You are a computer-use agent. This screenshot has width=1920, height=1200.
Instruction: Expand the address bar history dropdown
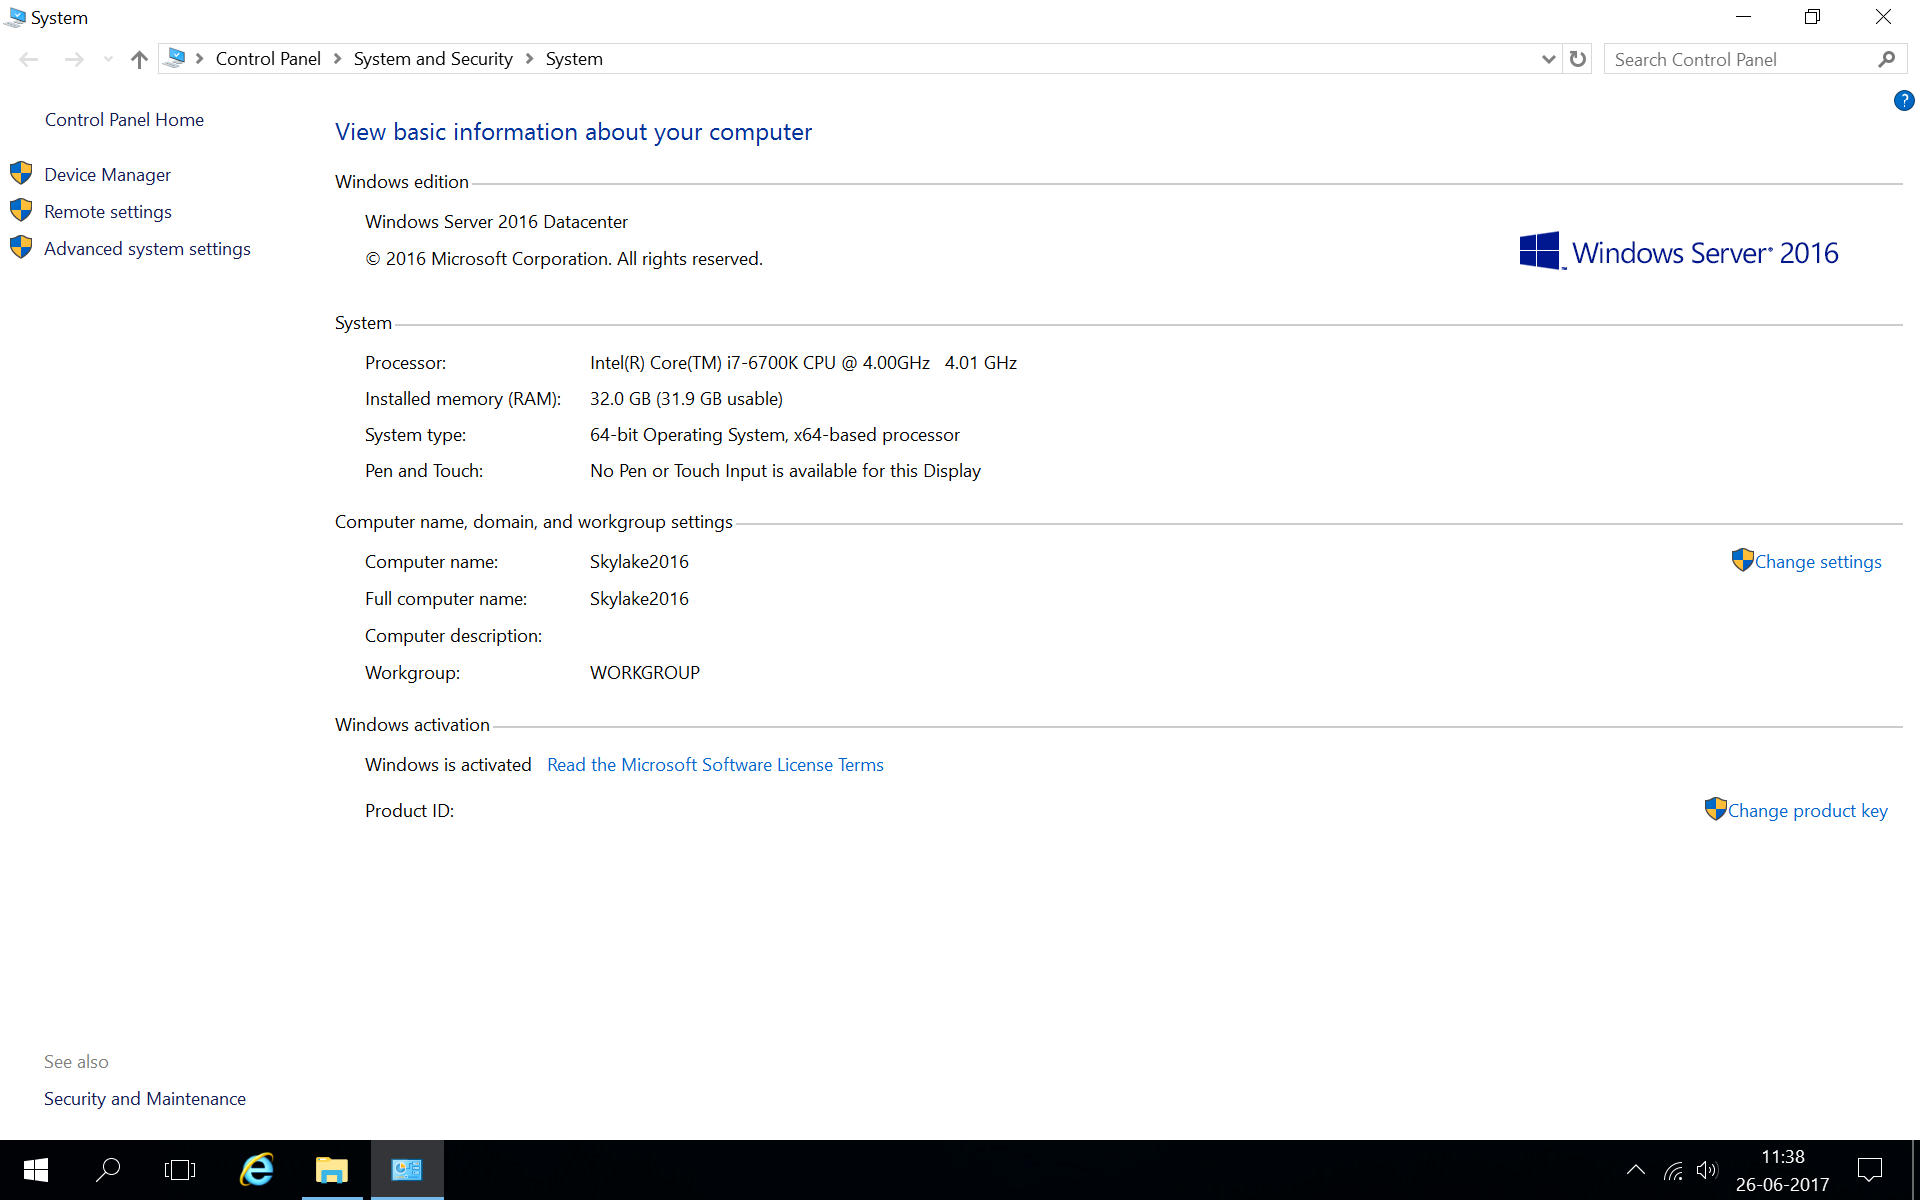[x=1548, y=59]
